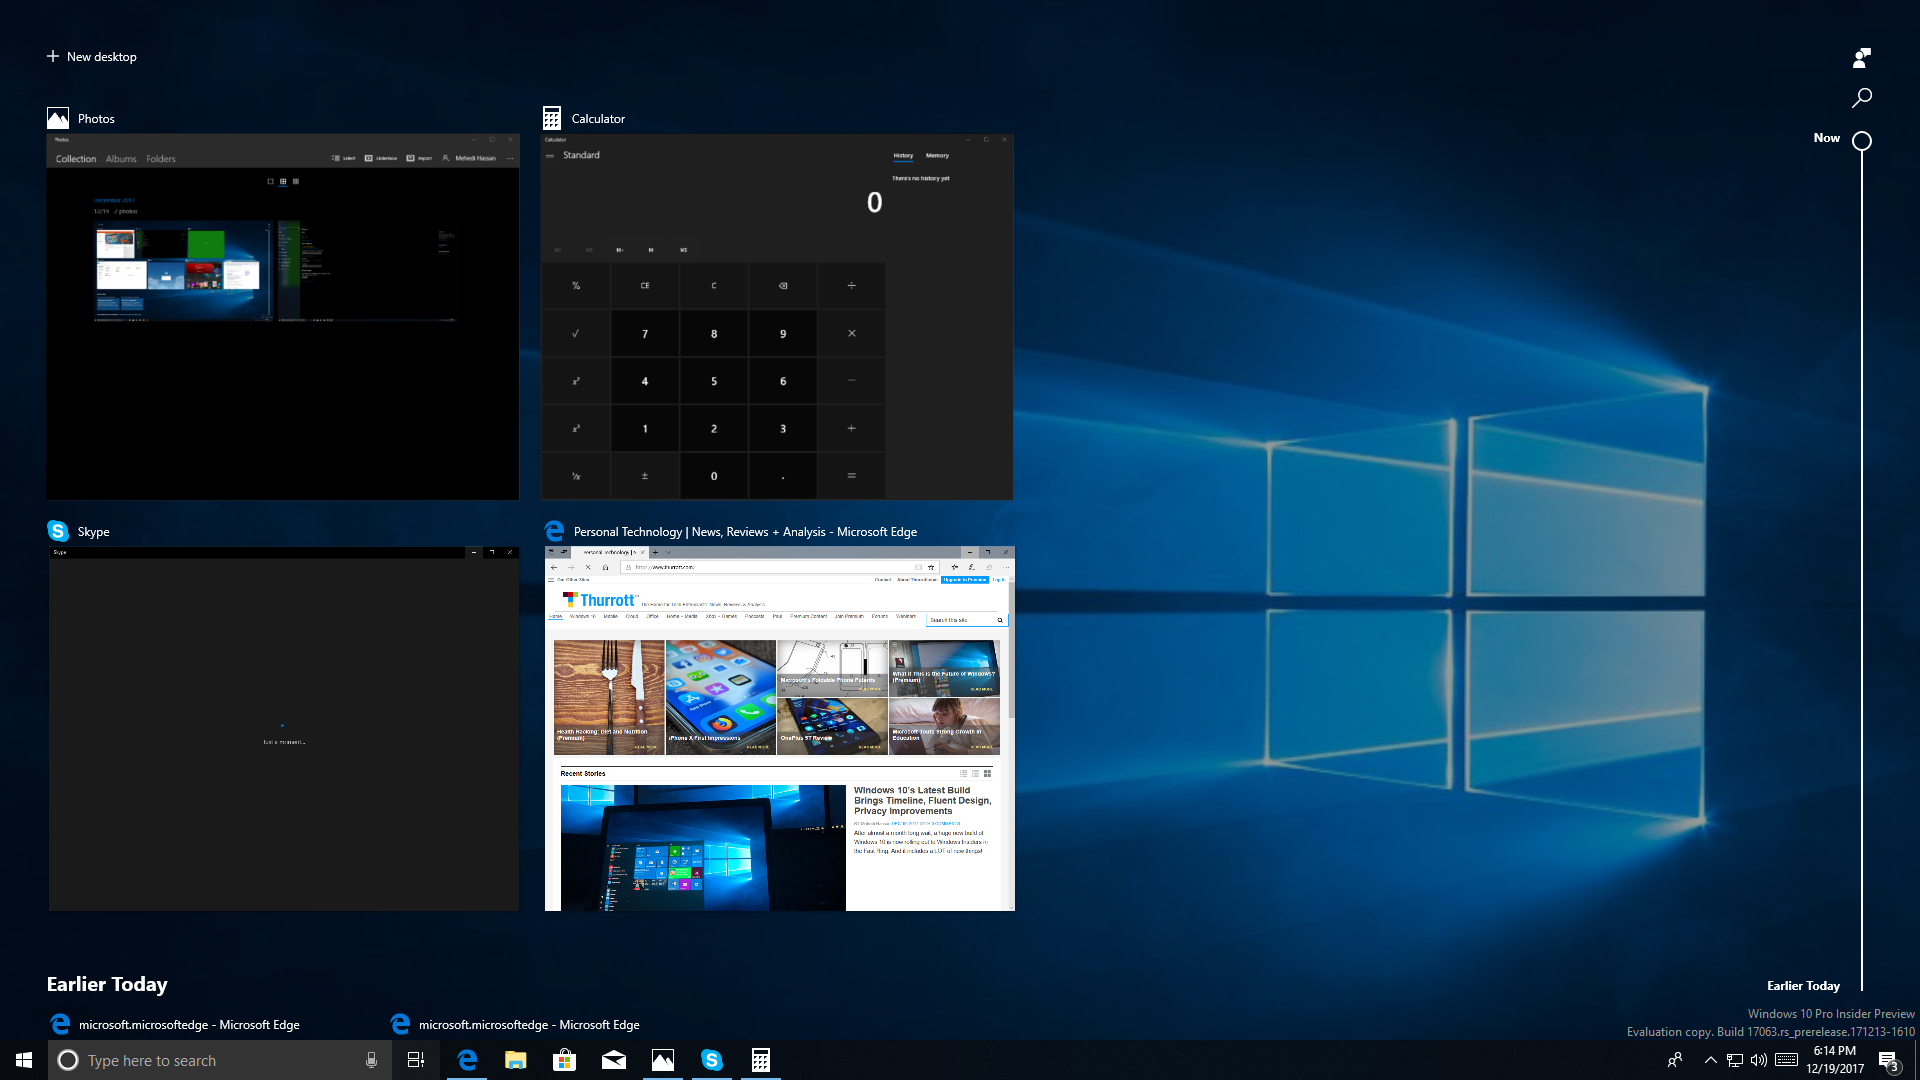
Task: Open the Action Center notifications icon
Action: tap(1888, 1060)
